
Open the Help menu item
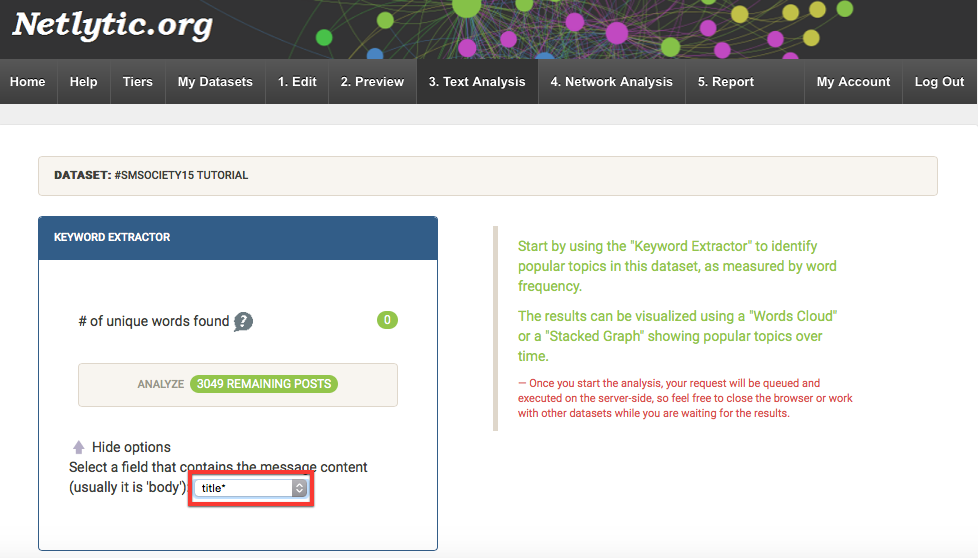pyautogui.click(x=84, y=82)
